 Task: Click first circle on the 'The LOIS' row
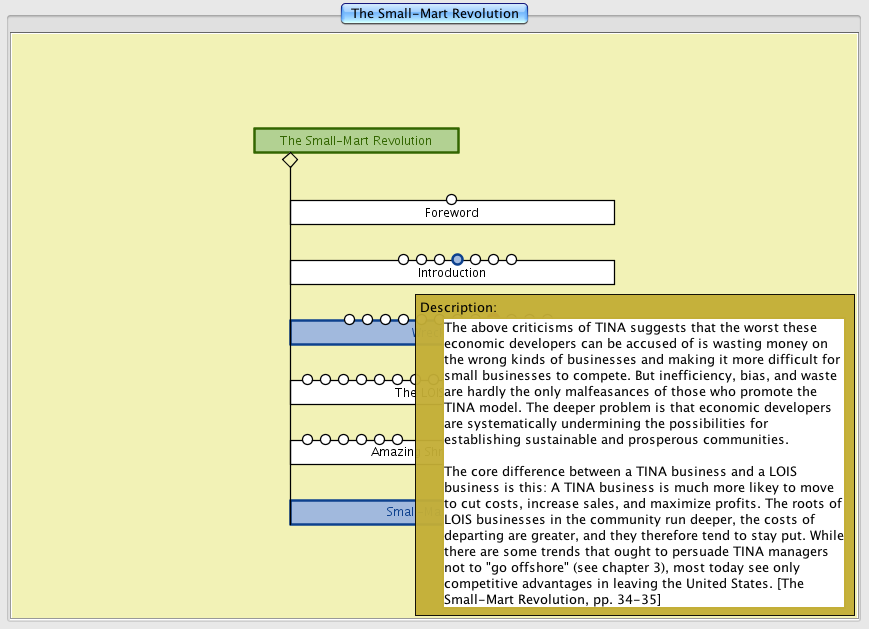click(307, 380)
